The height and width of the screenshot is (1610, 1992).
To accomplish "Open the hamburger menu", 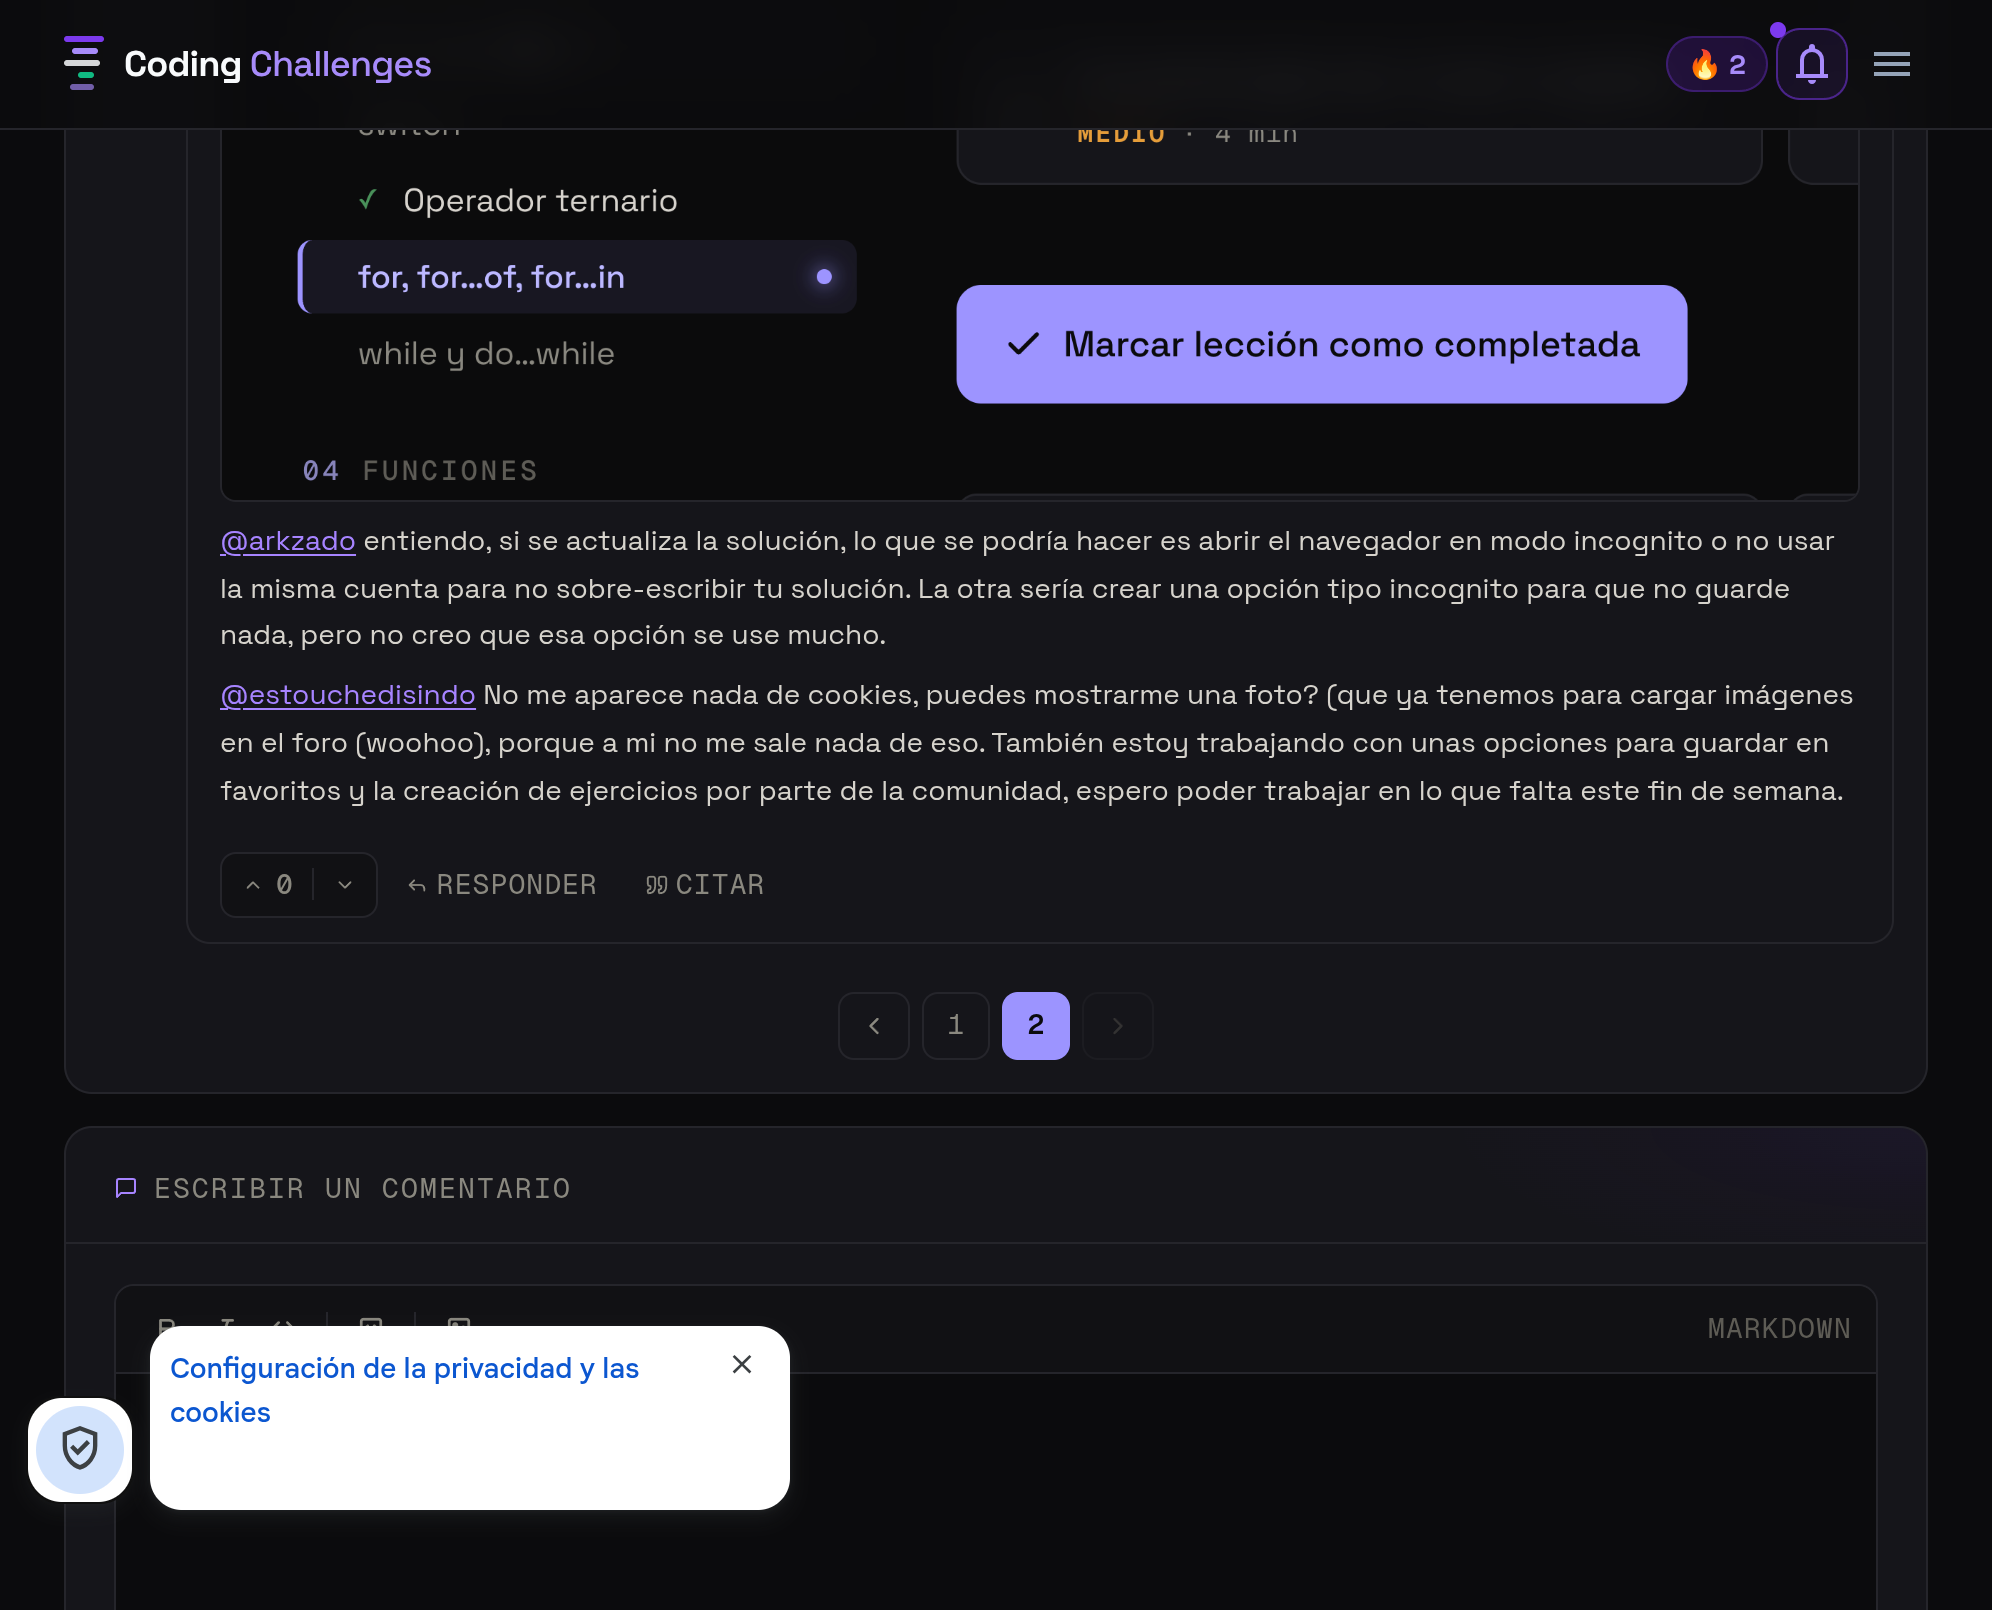I will click(1891, 64).
